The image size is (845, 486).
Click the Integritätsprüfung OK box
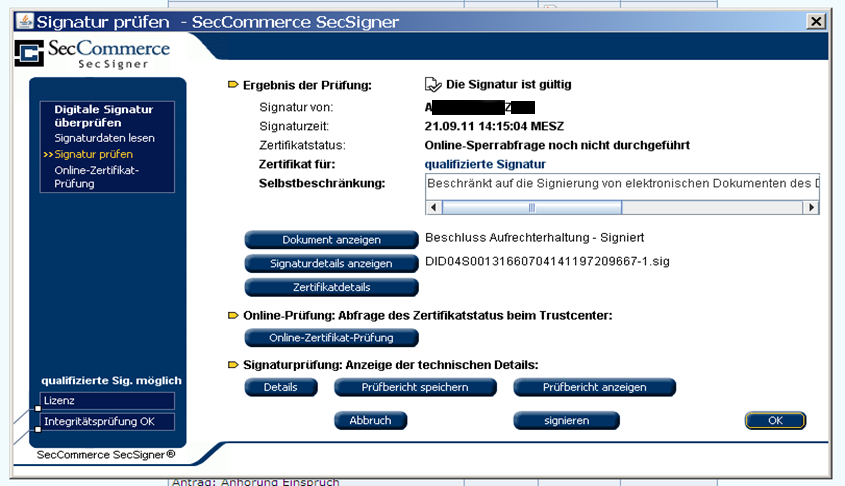(x=107, y=422)
